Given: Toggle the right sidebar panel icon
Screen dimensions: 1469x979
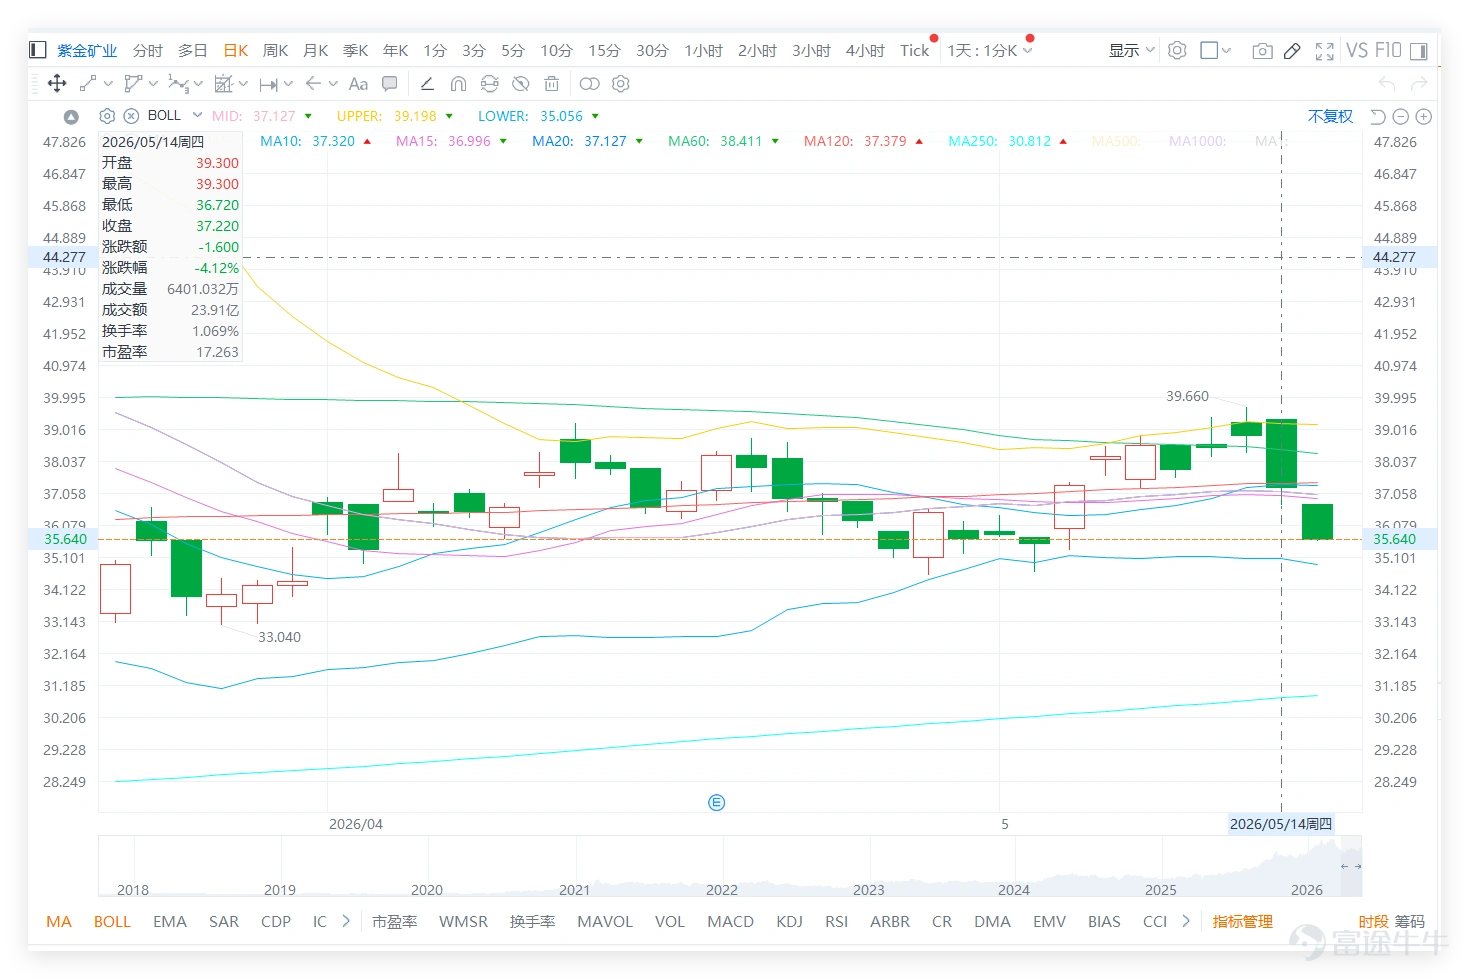Looking at the screenshot, I should click(x=1421, y=50).
